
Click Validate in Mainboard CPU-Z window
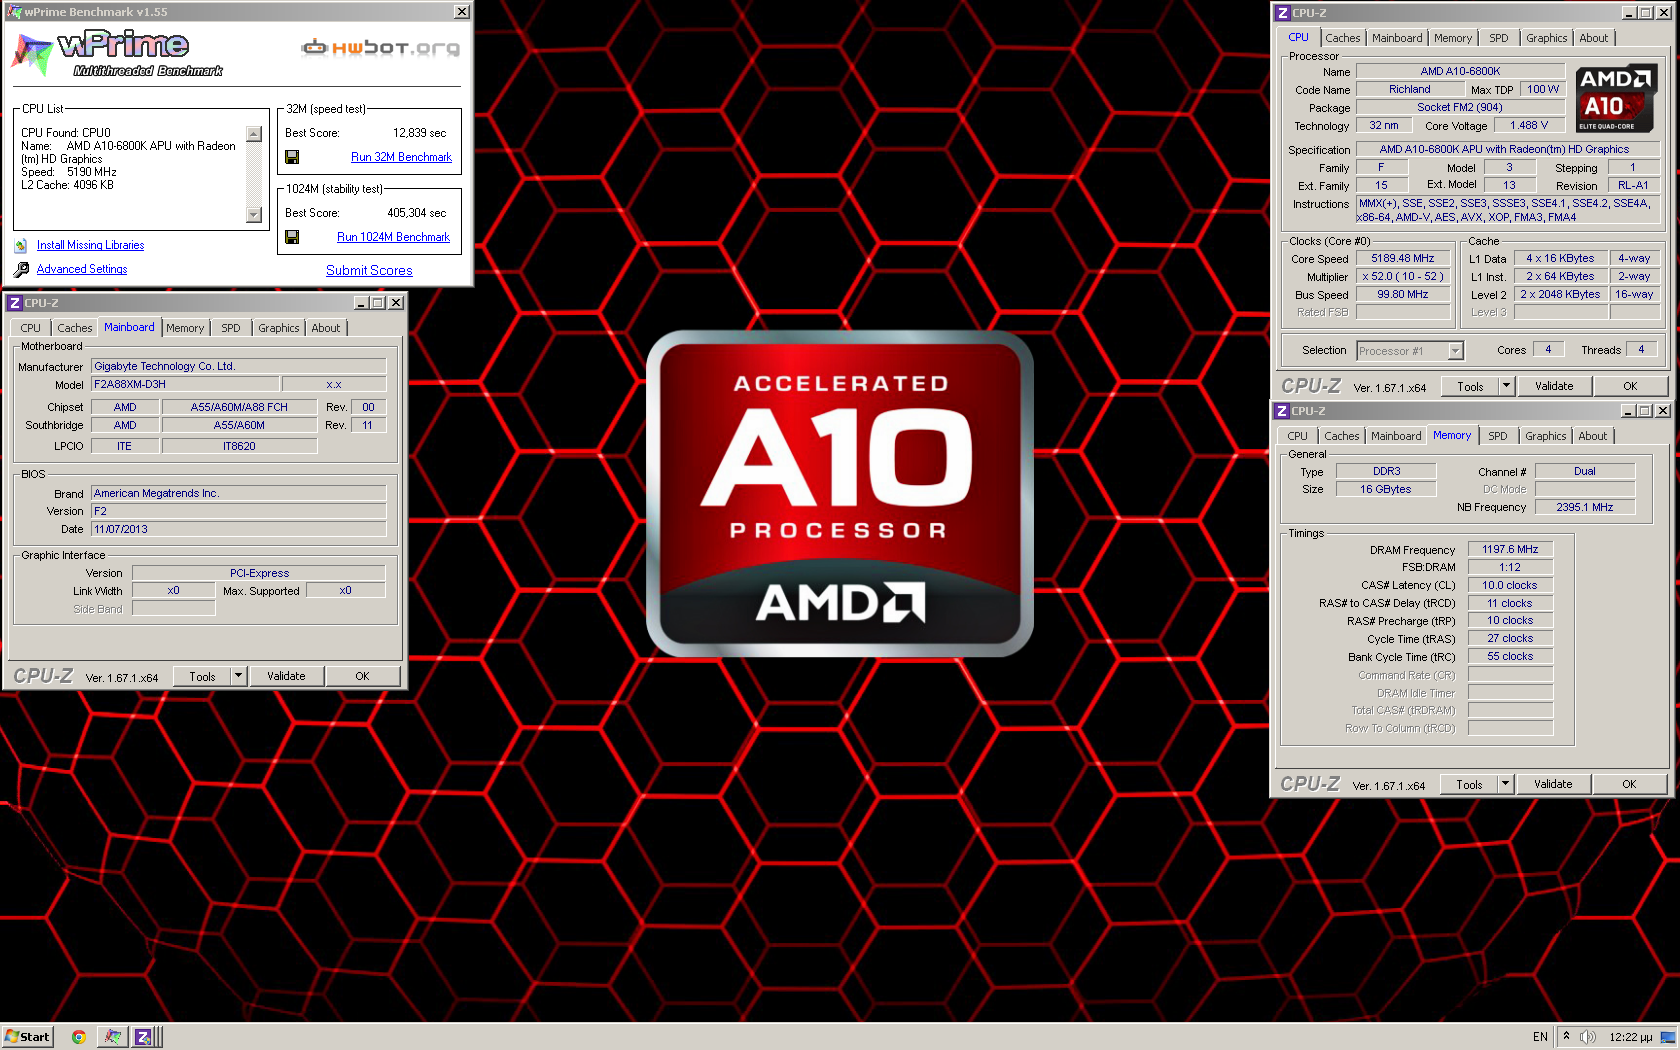286,676
